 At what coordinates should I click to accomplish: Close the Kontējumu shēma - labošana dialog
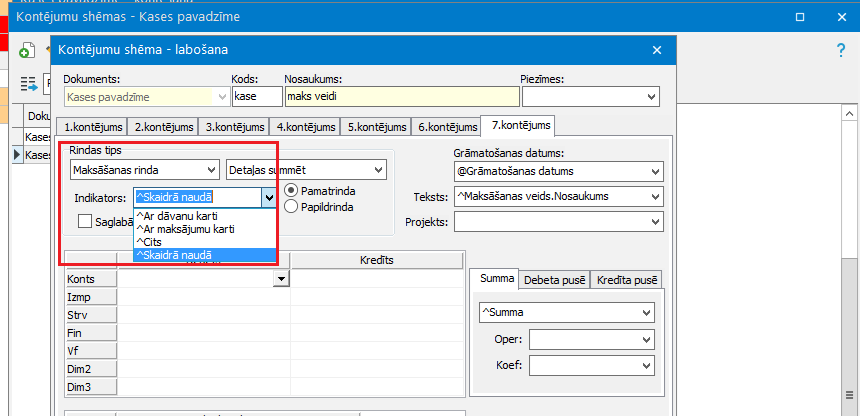coord(657,50)
